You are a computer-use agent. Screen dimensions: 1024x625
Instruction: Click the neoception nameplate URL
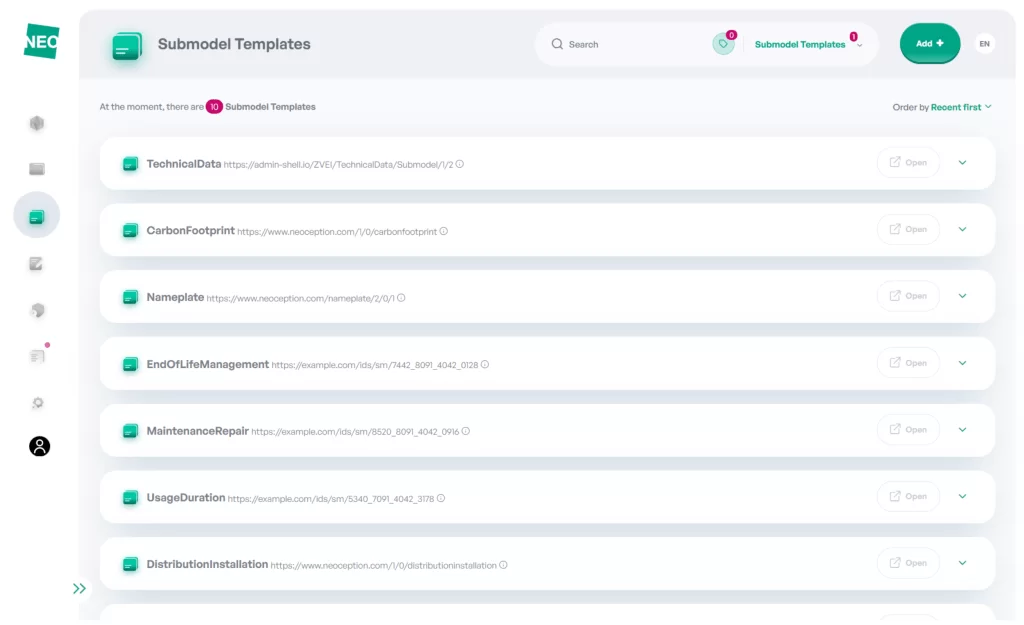tap(300, 298)
